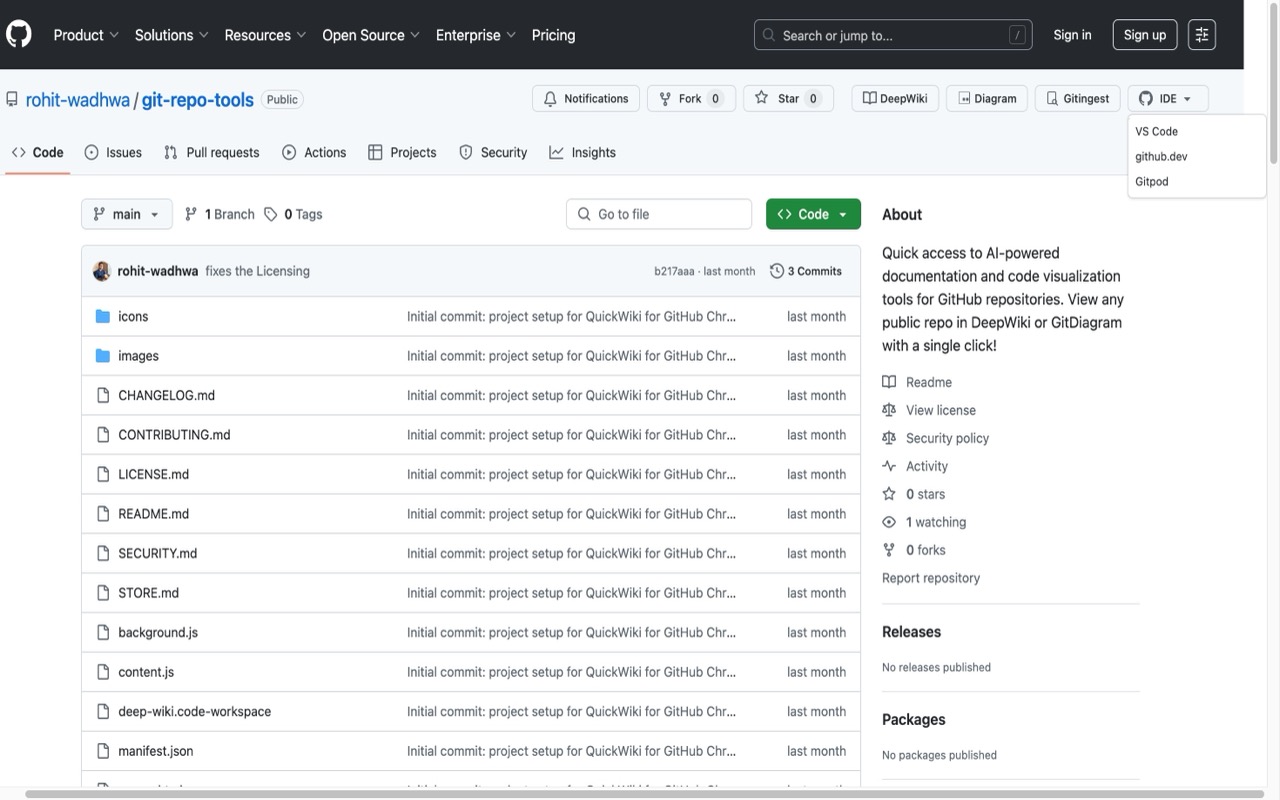Open the STORE.md file
Viewport: 1280px width, 800px height.
point(149,593)
